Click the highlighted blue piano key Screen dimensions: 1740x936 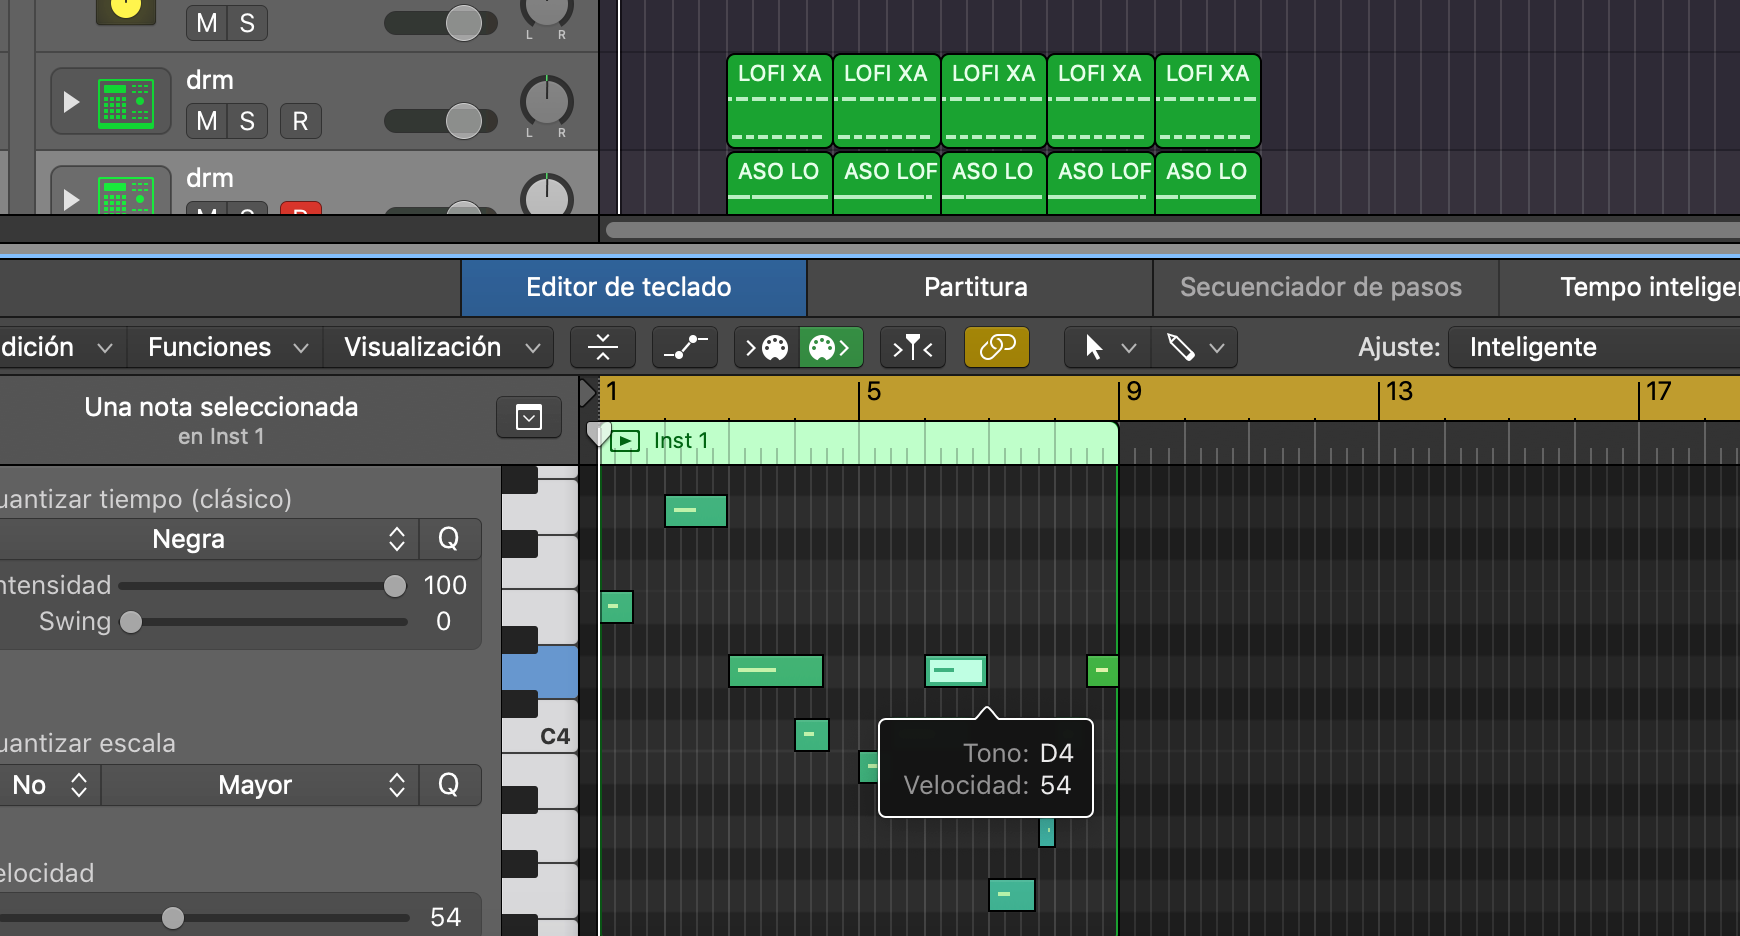[540, 670]
